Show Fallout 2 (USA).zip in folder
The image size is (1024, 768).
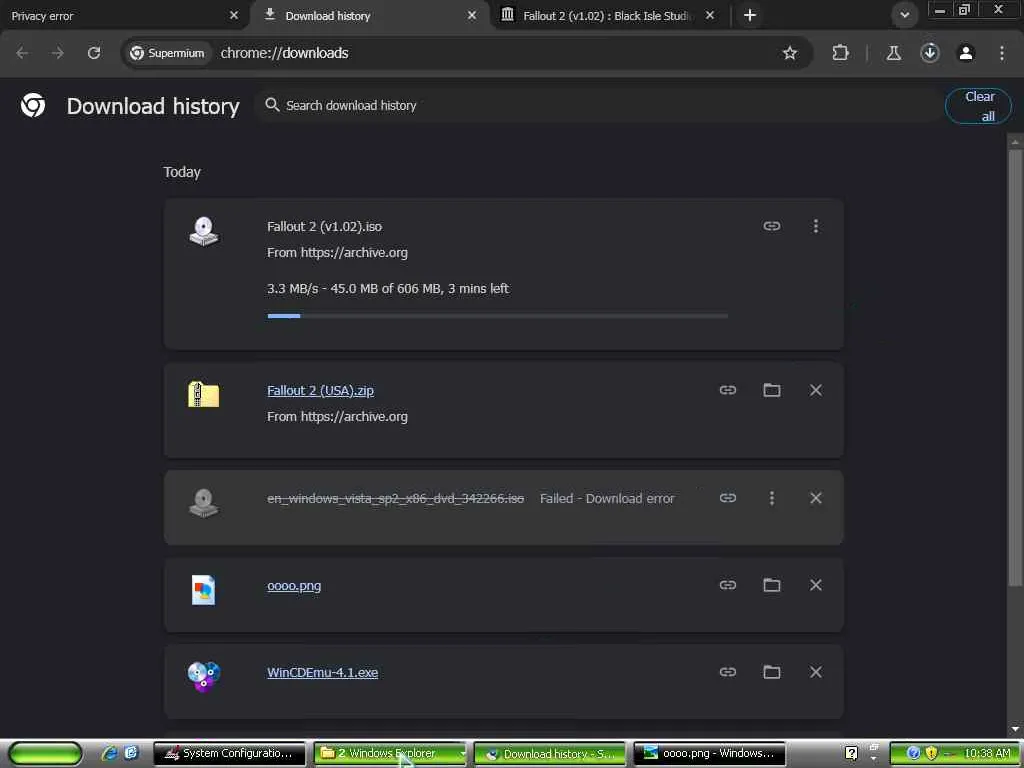click(772, 390)
